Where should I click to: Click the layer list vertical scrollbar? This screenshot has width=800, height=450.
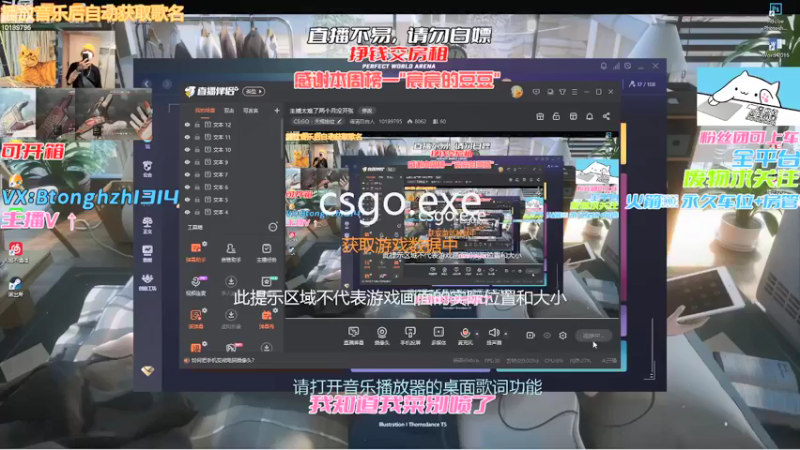[282, 138]
